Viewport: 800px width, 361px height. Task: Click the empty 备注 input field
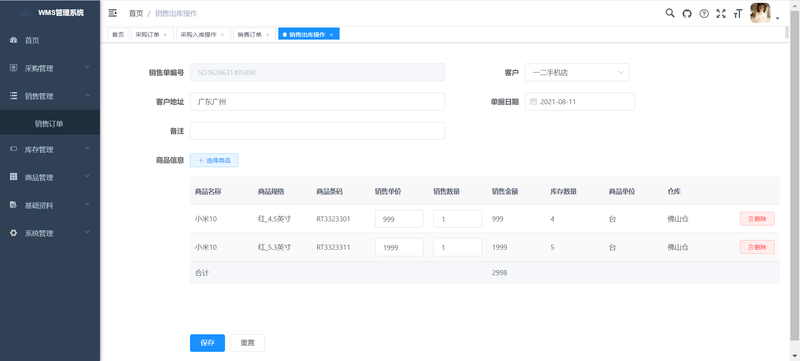coord(317,131)
